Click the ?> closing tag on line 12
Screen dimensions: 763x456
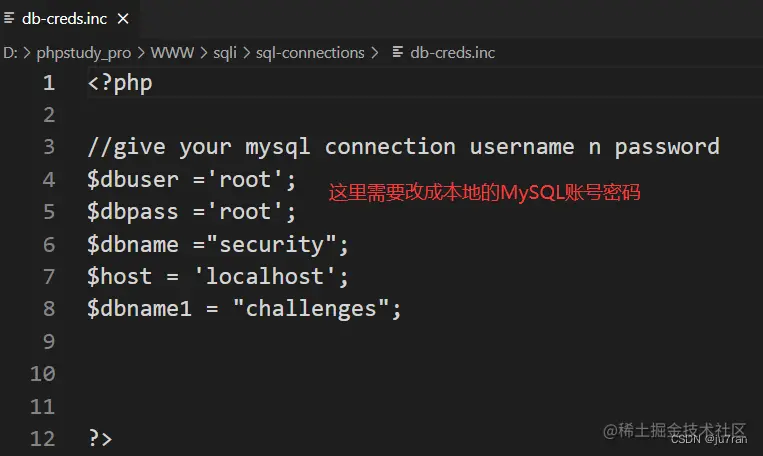coord(101,438)
